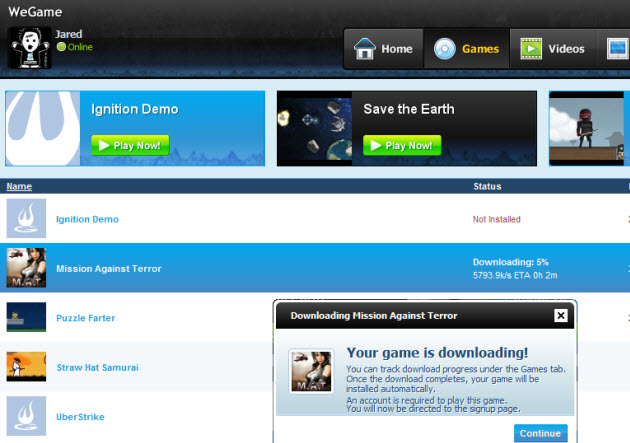Open Jared's profile avatar
This screenshot has width=630, height=443.
pos(29,48)
